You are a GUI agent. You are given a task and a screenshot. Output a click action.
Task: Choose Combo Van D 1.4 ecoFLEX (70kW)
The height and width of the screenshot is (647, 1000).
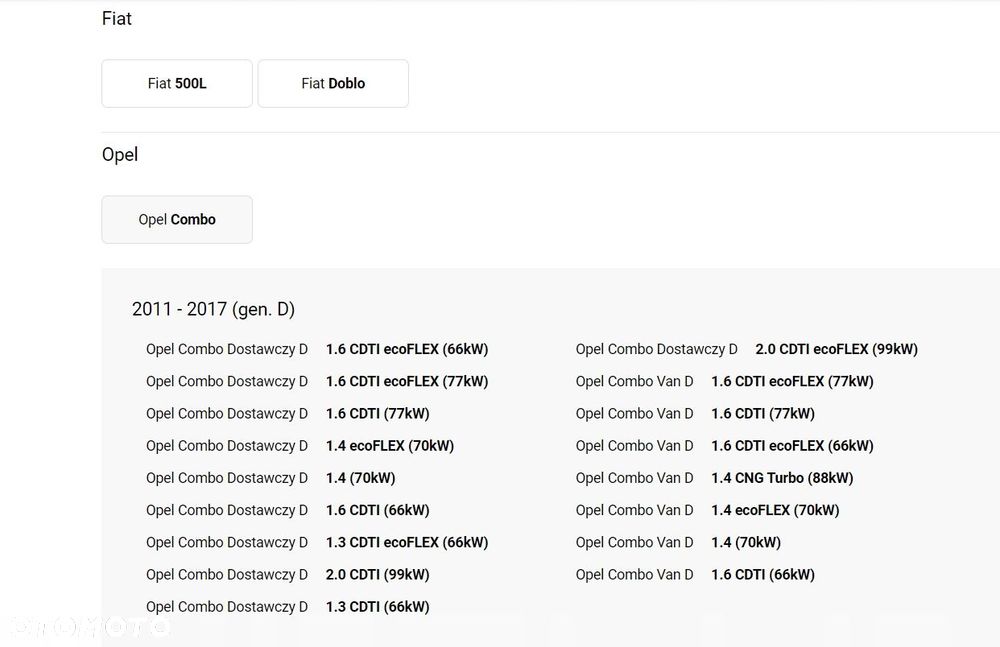707,510
